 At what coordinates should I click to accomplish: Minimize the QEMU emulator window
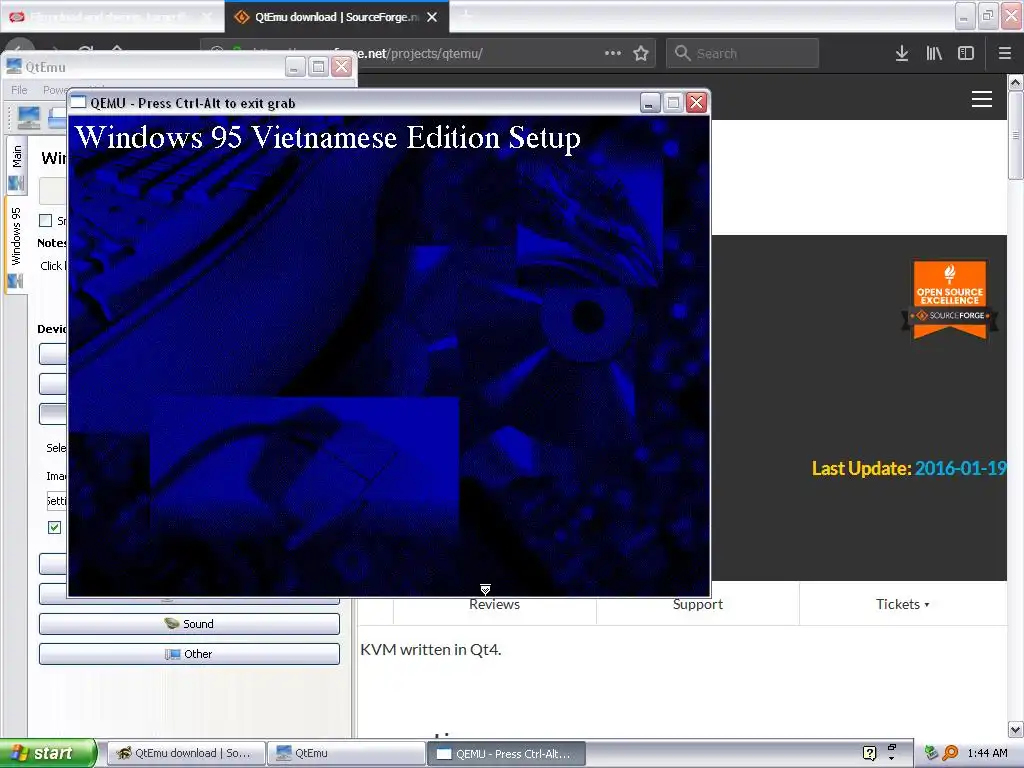[650, 103]
